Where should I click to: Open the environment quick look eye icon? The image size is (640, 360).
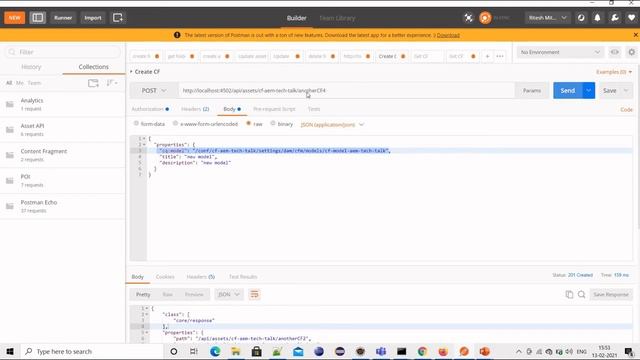(x=614, y=52)
